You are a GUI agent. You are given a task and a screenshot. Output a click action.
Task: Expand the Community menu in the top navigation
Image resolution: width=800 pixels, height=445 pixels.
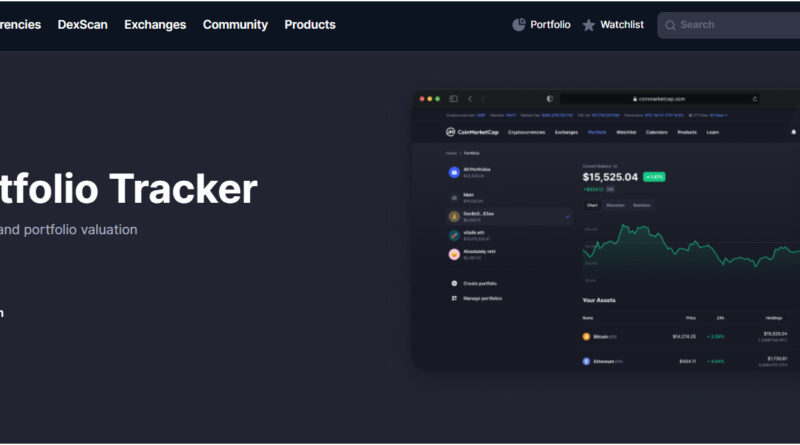coord(235,25)
